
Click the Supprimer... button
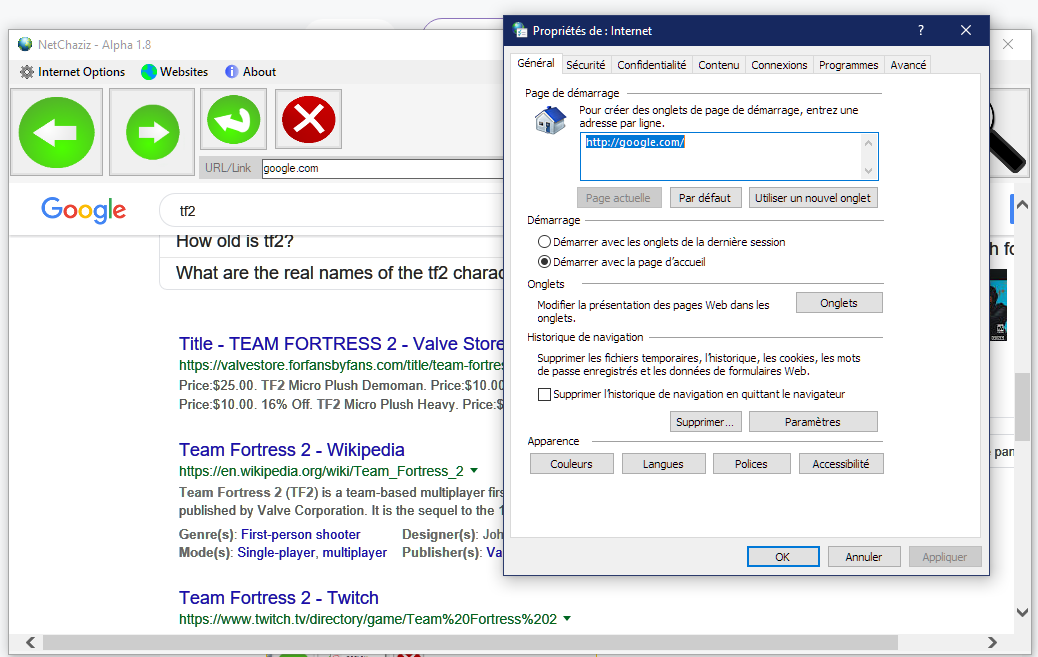(705, 422)
